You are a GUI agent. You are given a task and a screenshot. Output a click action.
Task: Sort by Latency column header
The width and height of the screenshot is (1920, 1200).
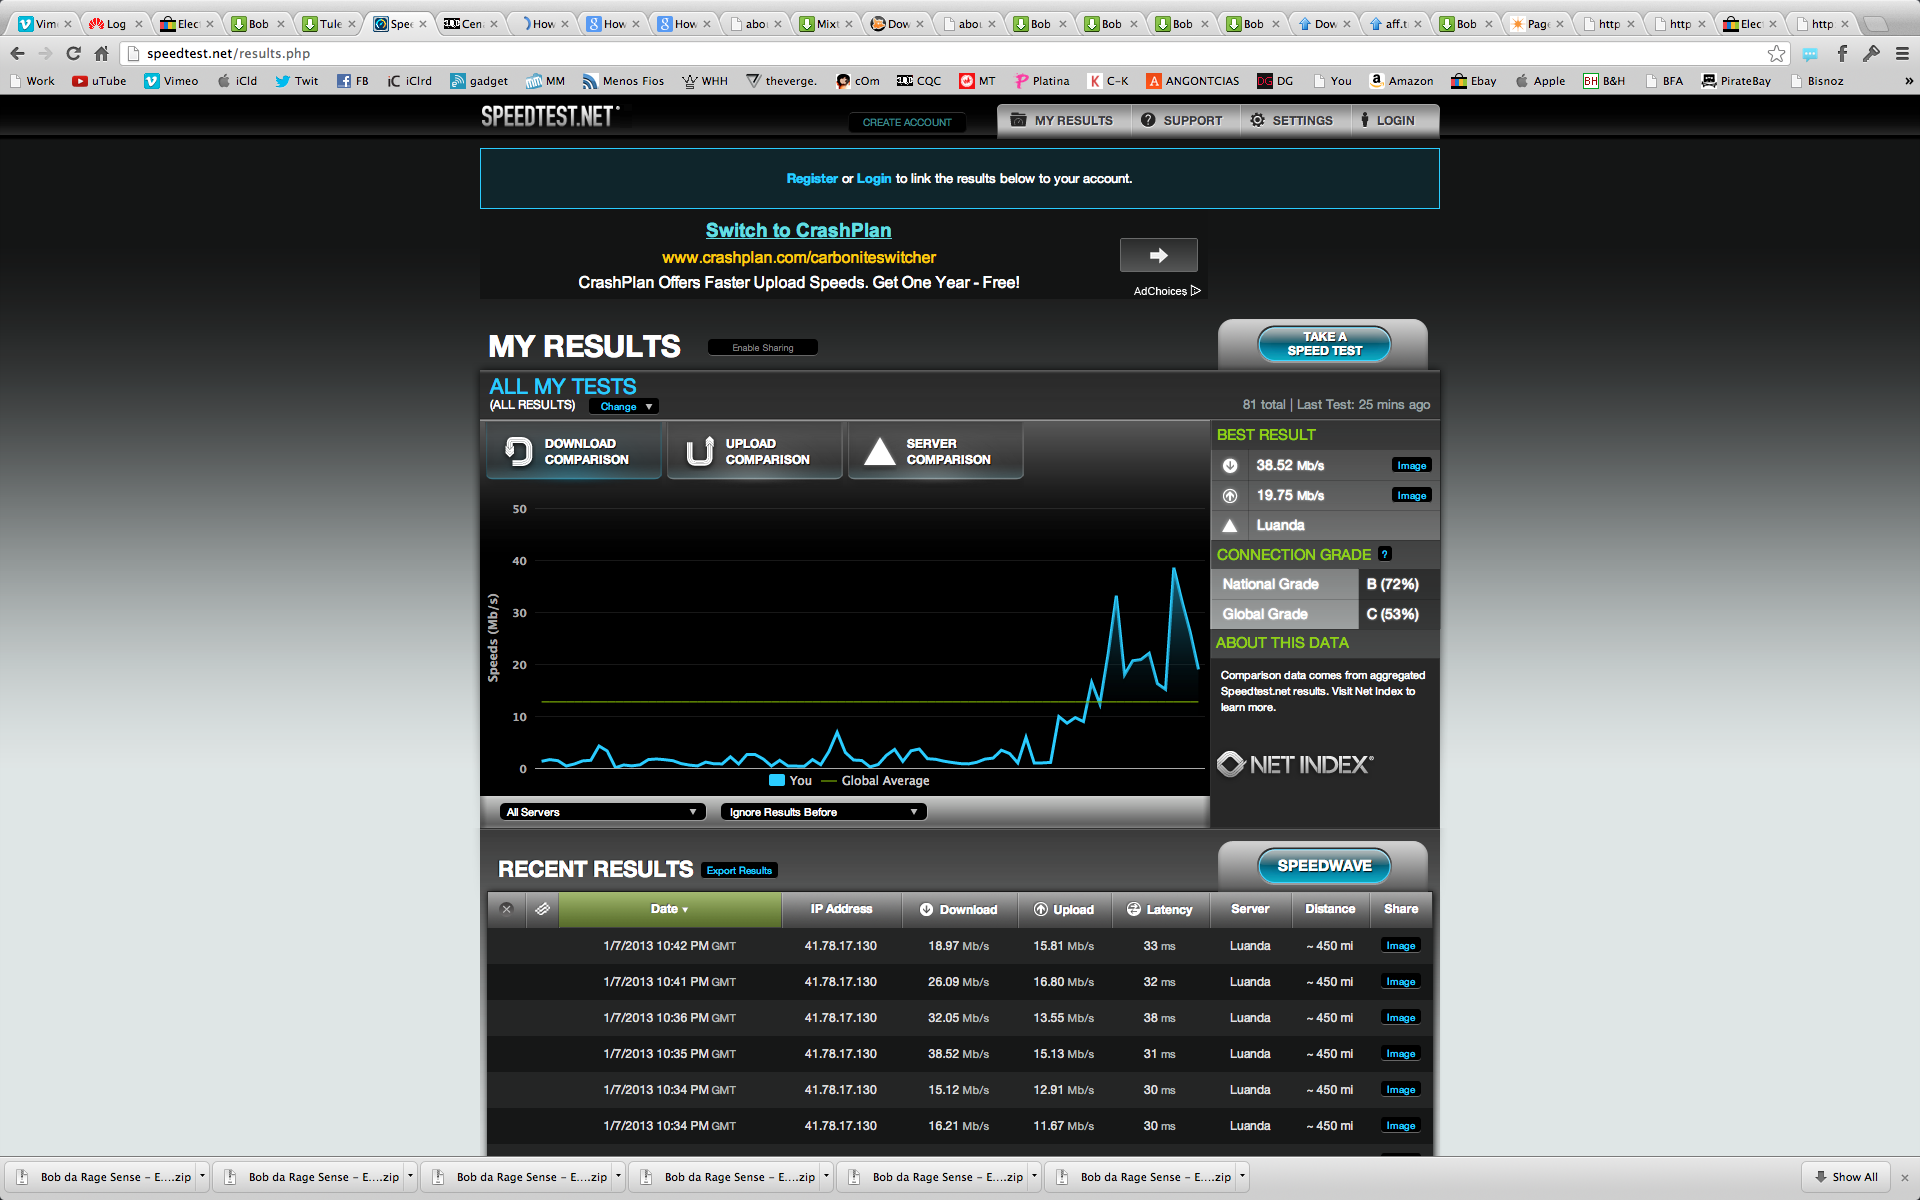pos(1160,909)
